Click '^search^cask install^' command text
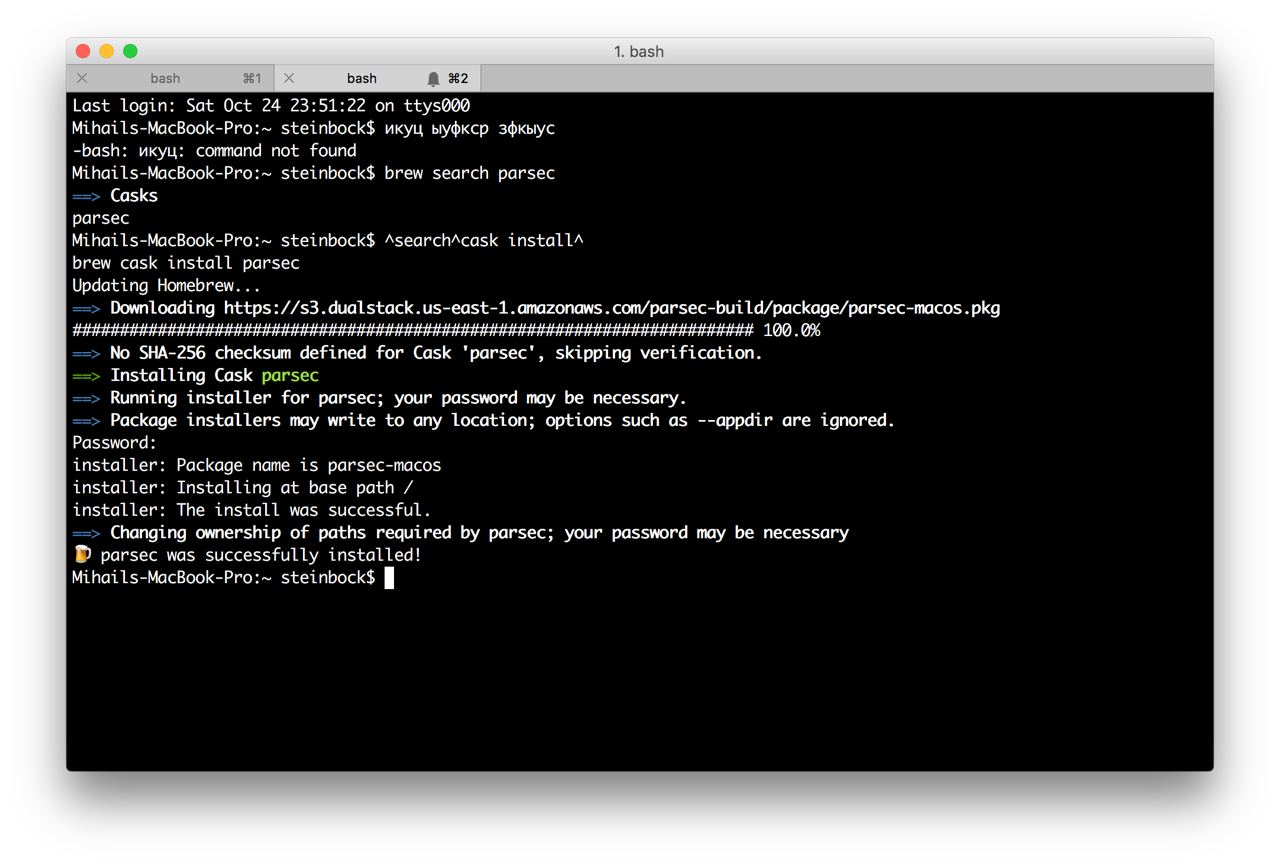The image size is (1280, 866). [x=484, y=241]
